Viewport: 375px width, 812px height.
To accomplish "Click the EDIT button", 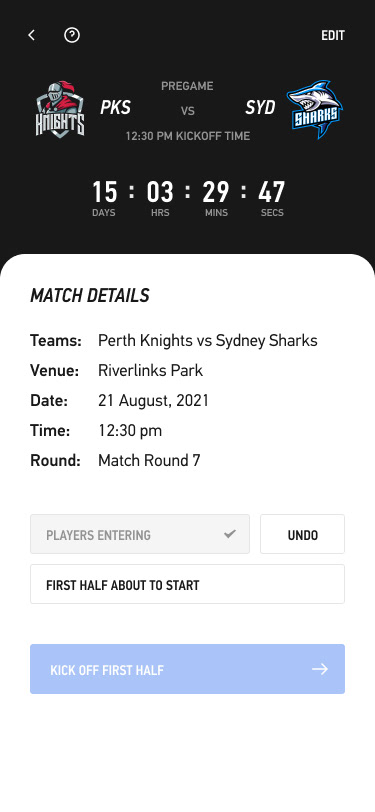I will point(333,35).
